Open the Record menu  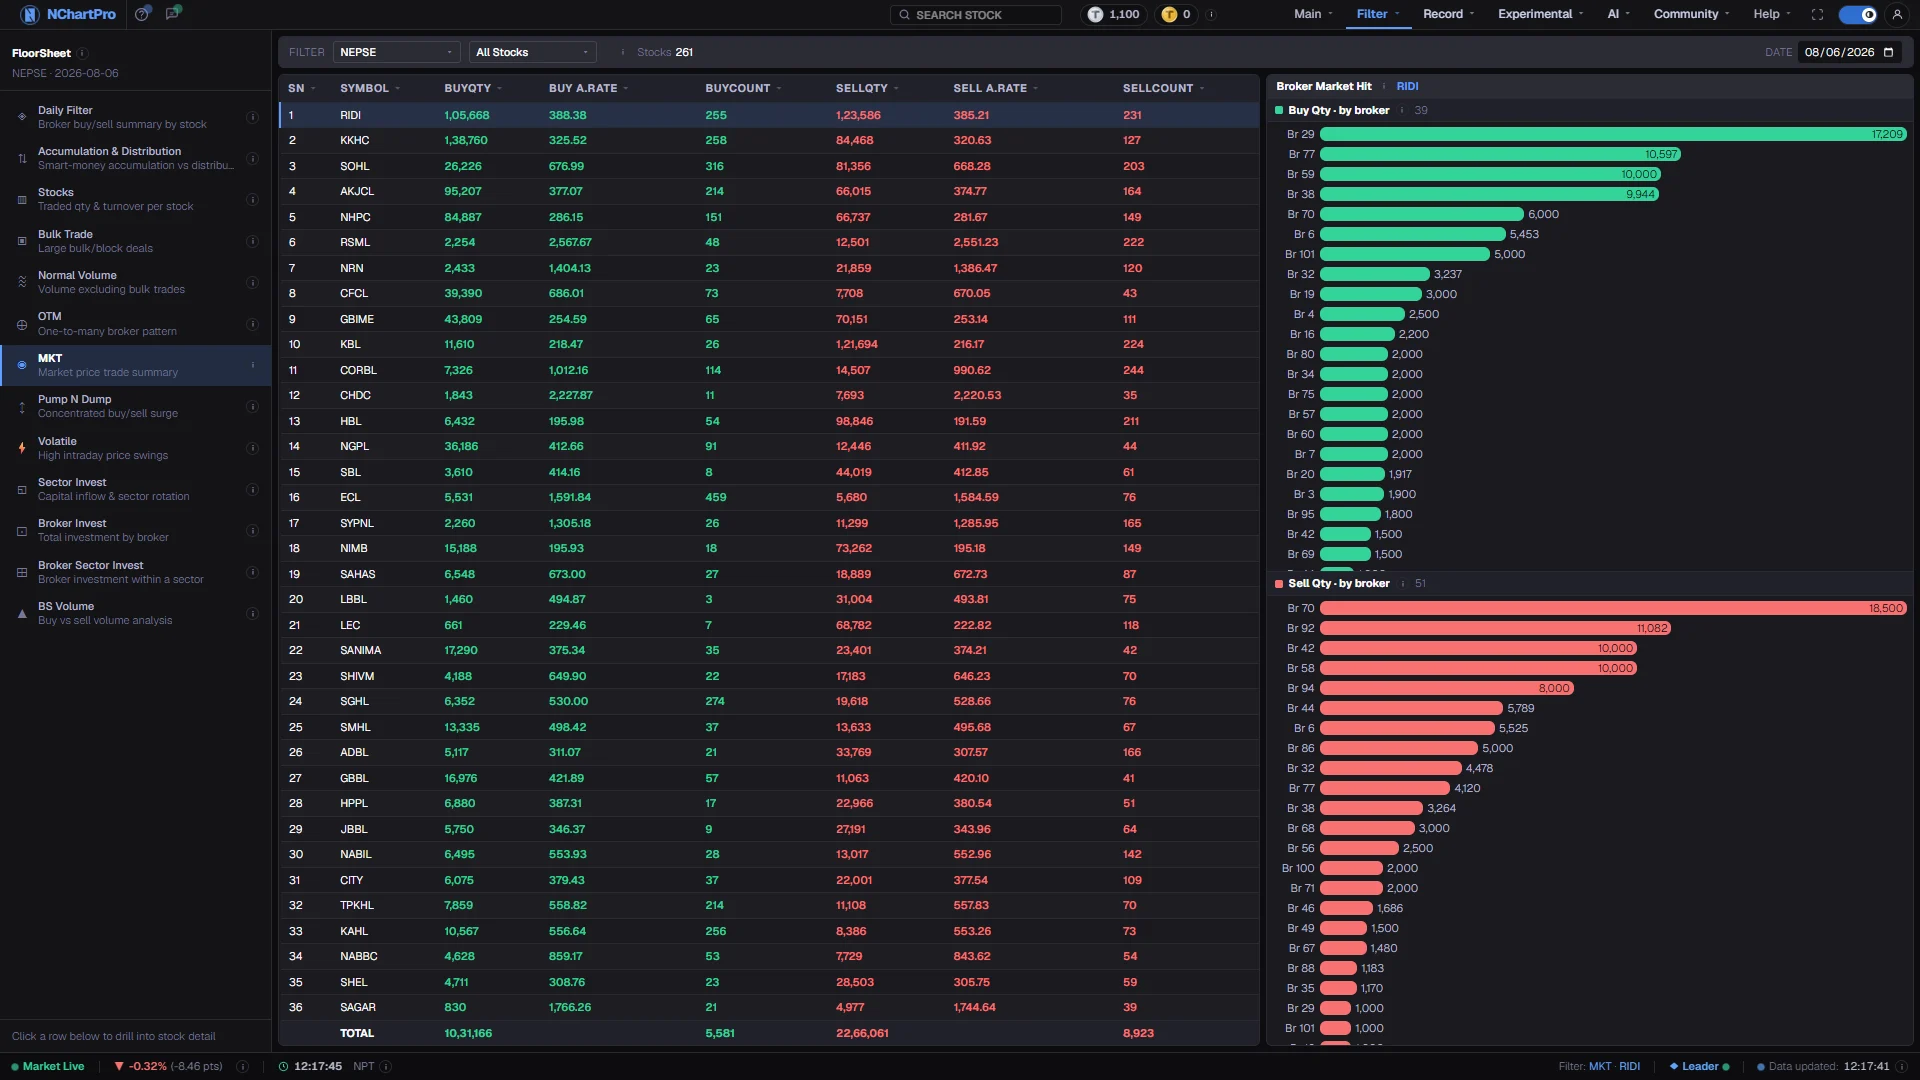click(x=1448, y=14)
